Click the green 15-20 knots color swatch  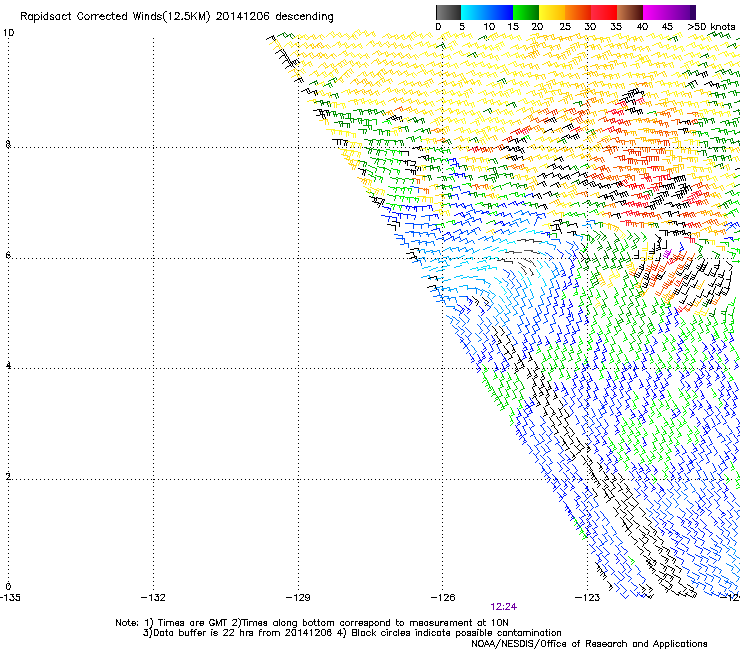tap(526, 12)
